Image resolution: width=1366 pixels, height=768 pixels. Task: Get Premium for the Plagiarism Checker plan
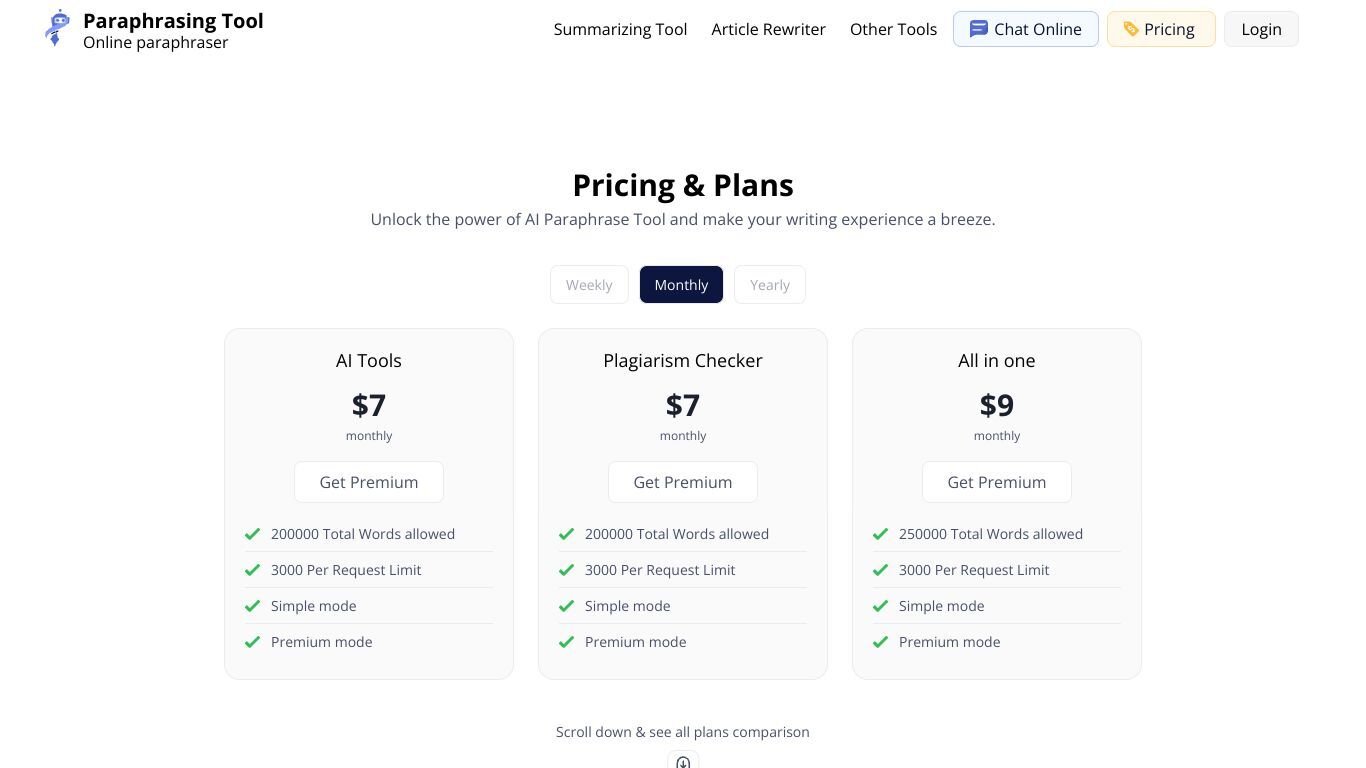click(683, 482)
